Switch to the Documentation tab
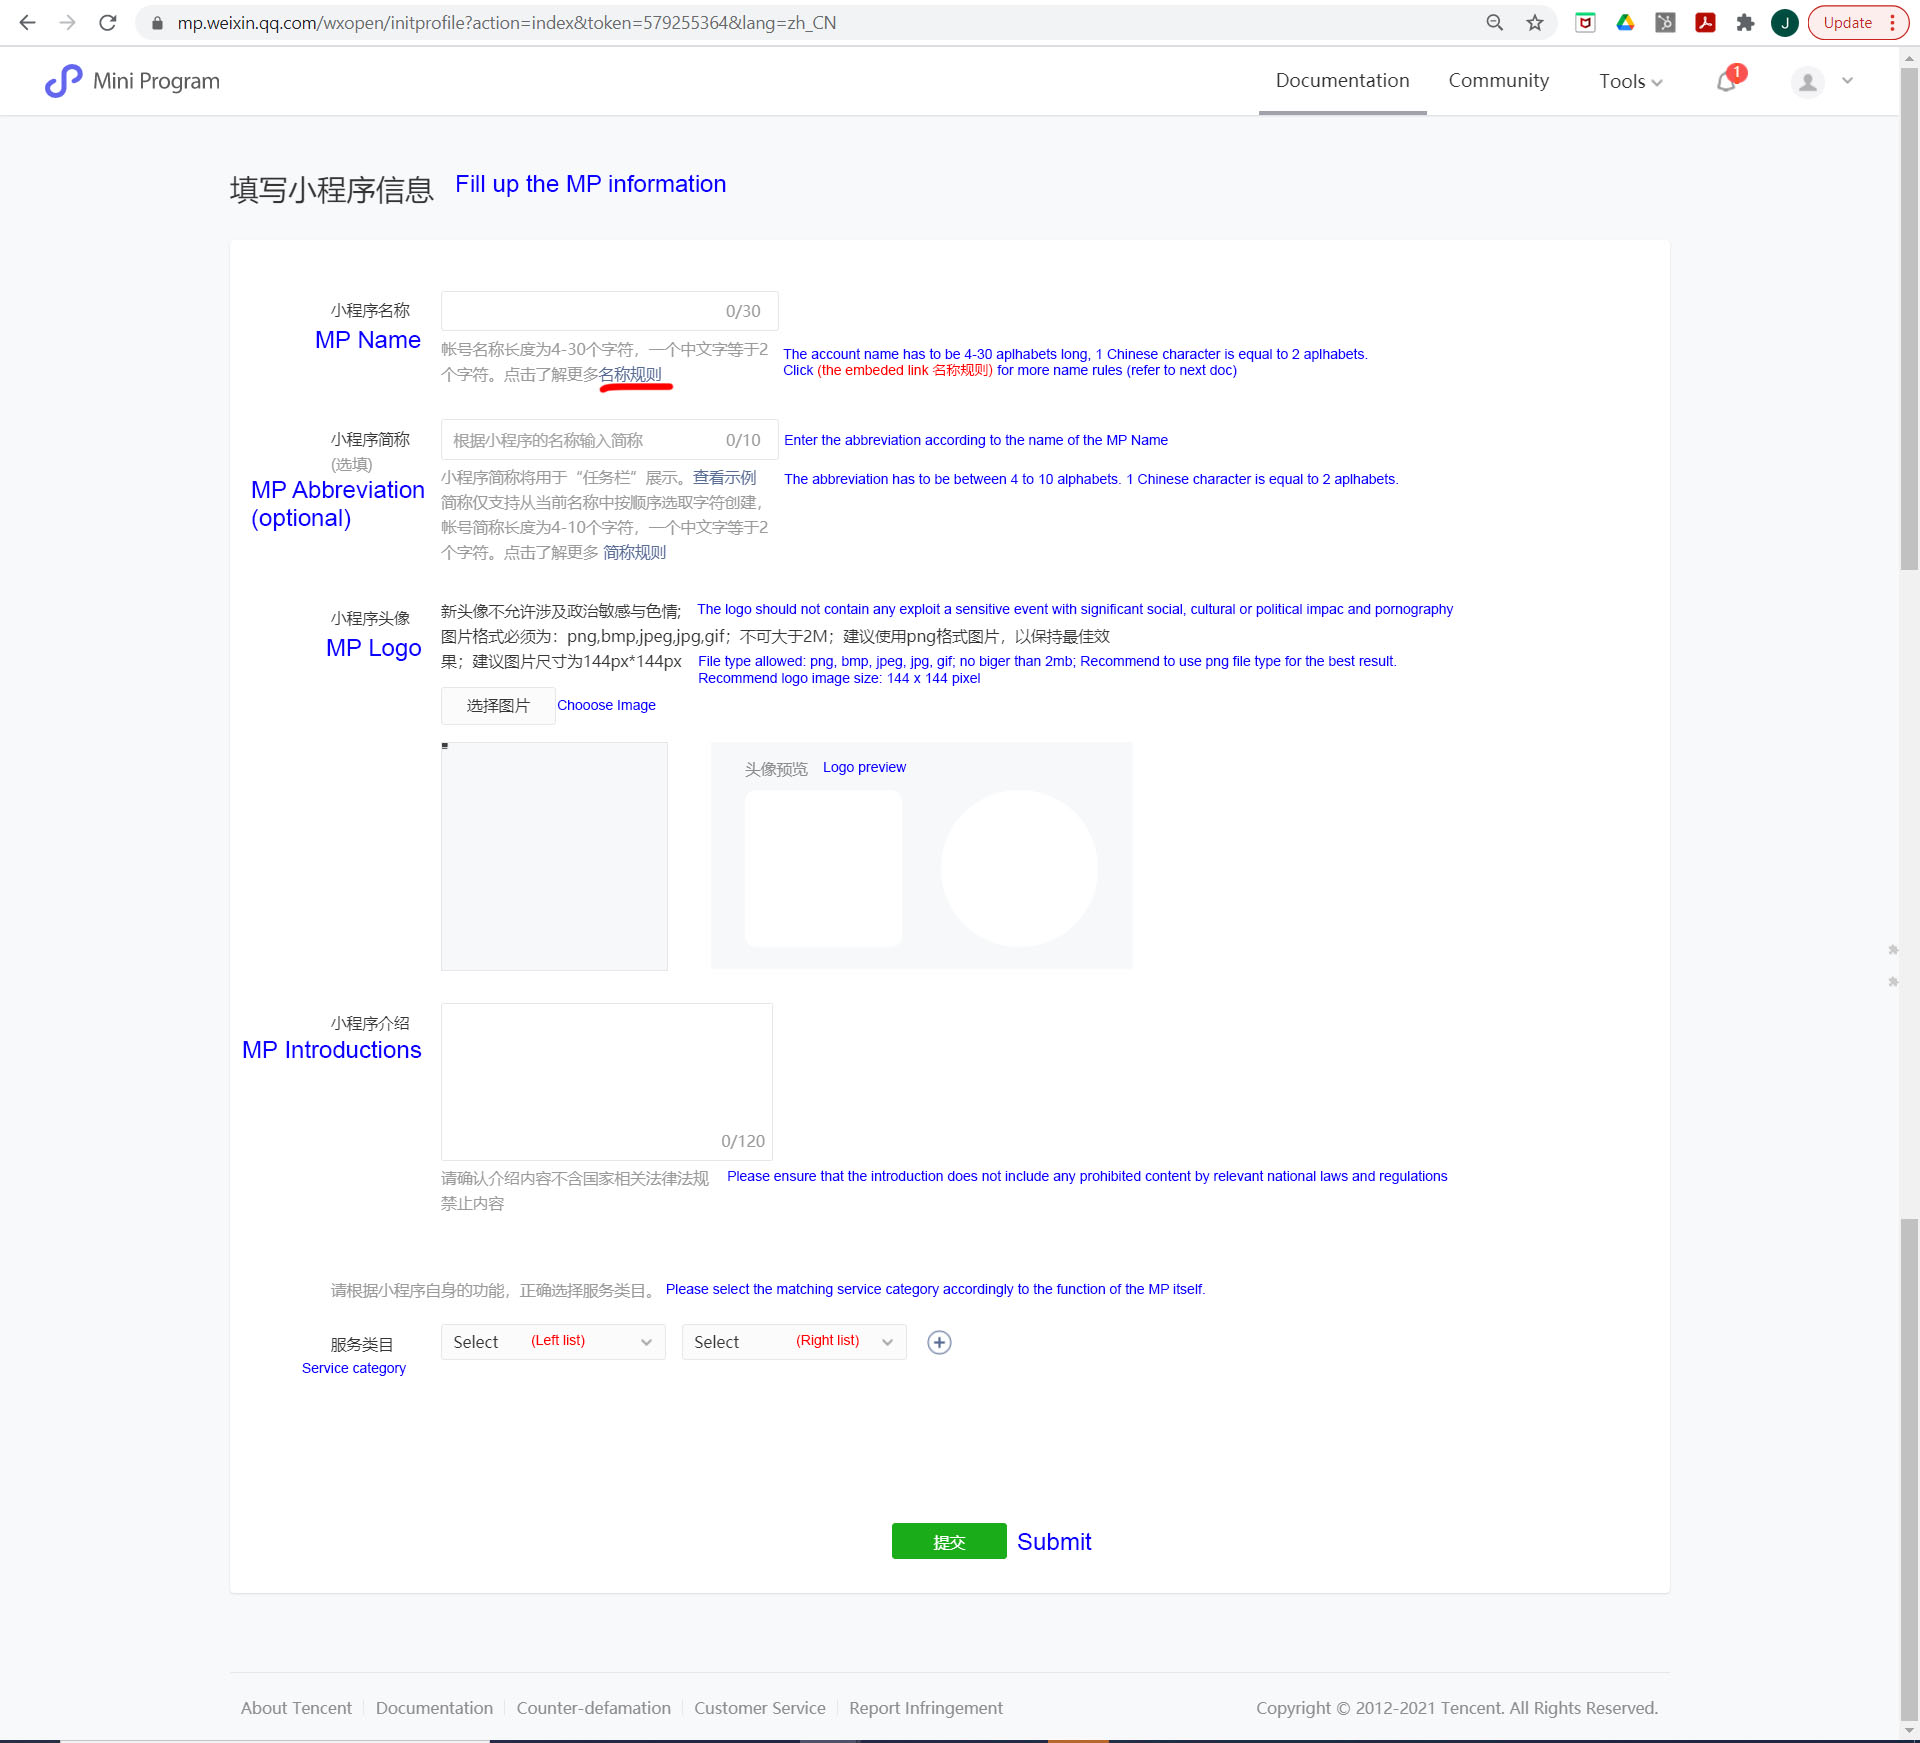 (x=1342, y=81)
